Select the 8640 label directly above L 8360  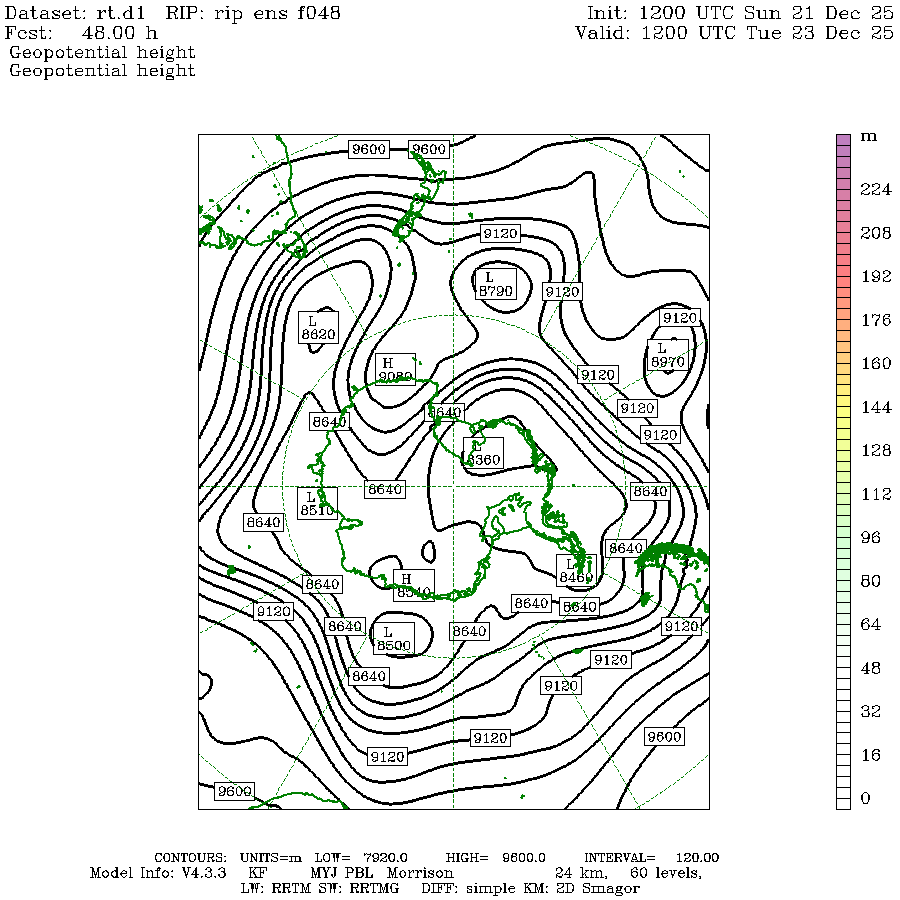[x=444, y=412]
